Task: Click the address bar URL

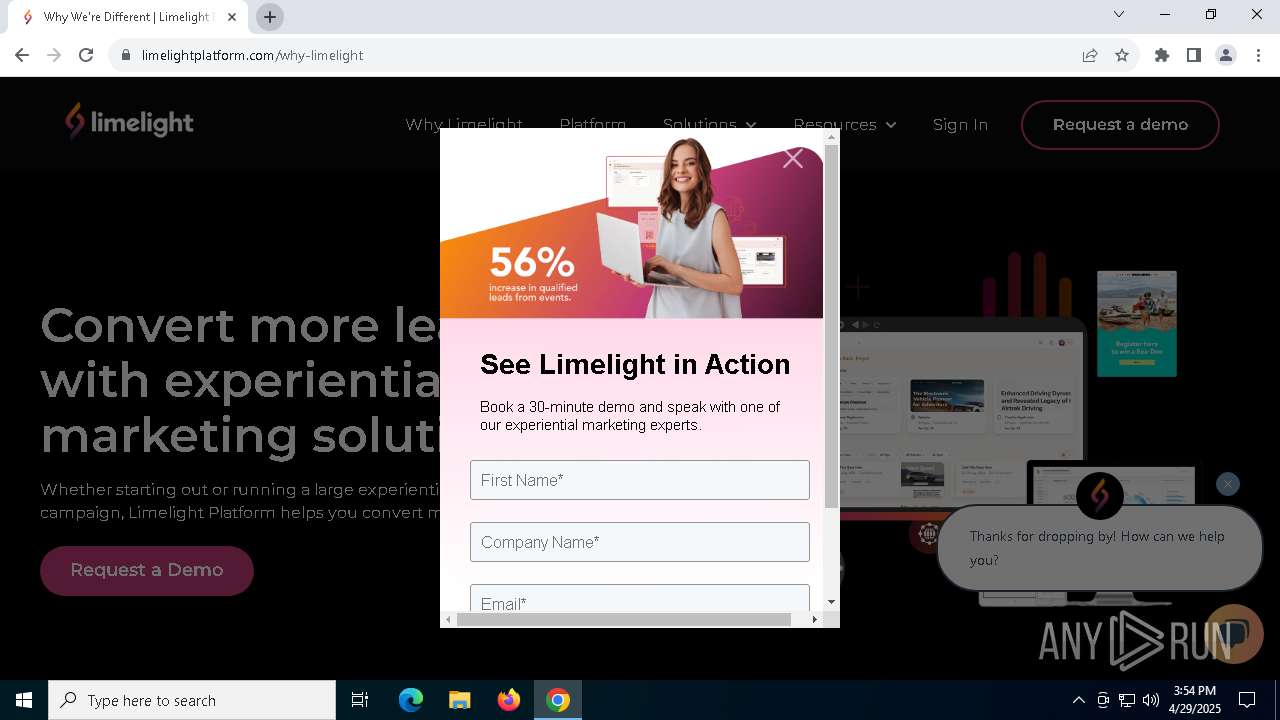Action: pos(252,55)
